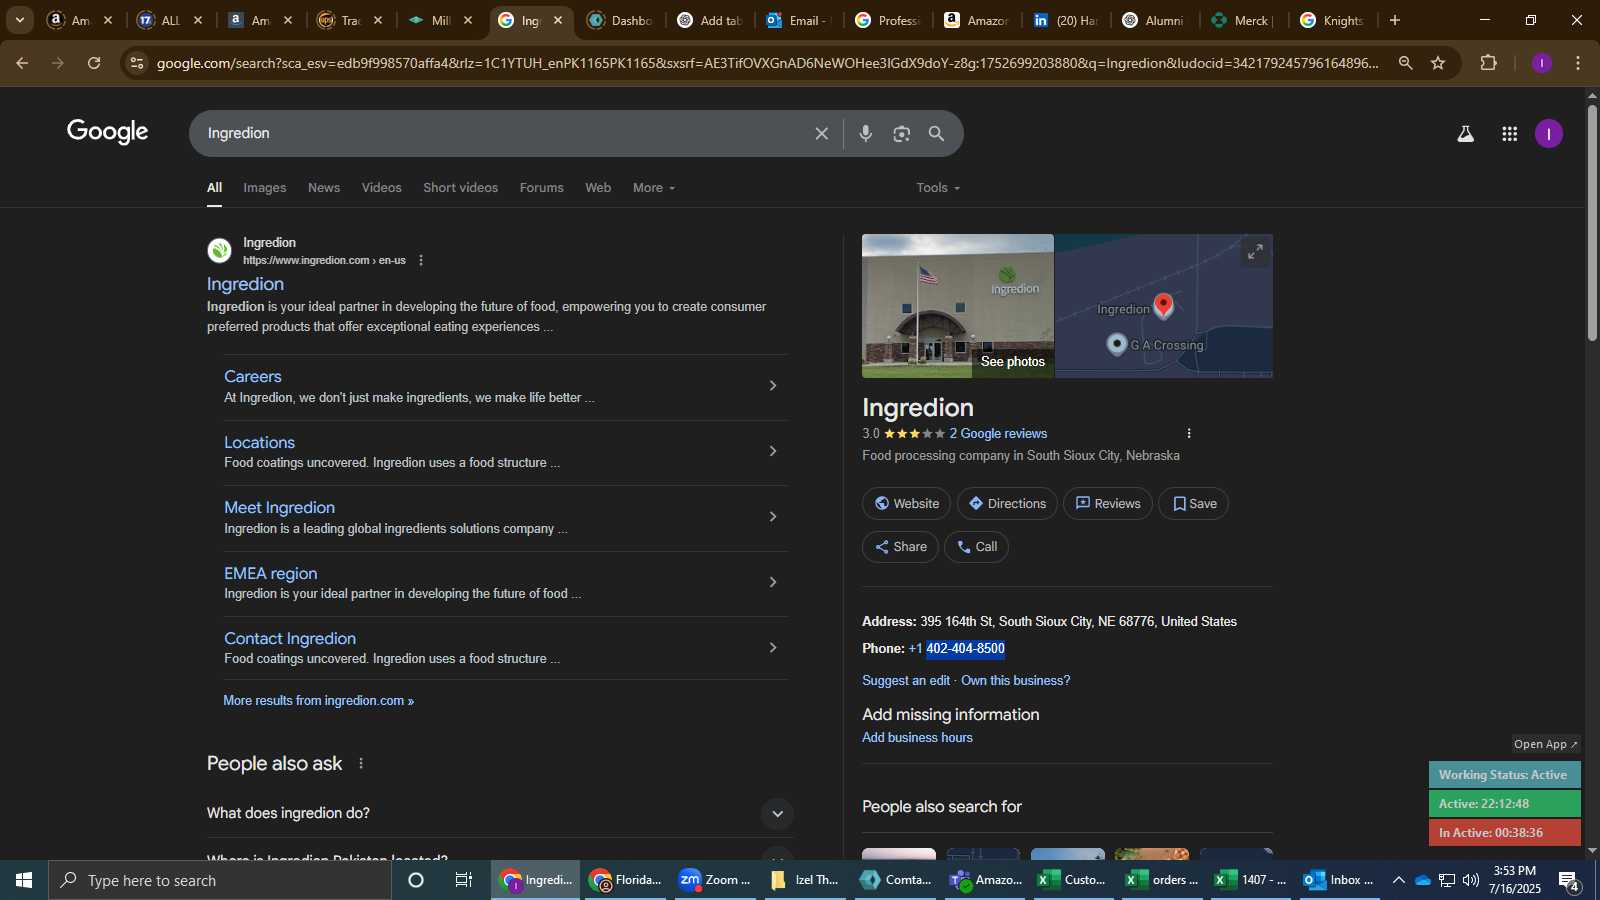Image resolution: width=1600 pixels, height=900 pixels.
Task: Expand the More search filters dropdown
Action: point(653,188)
